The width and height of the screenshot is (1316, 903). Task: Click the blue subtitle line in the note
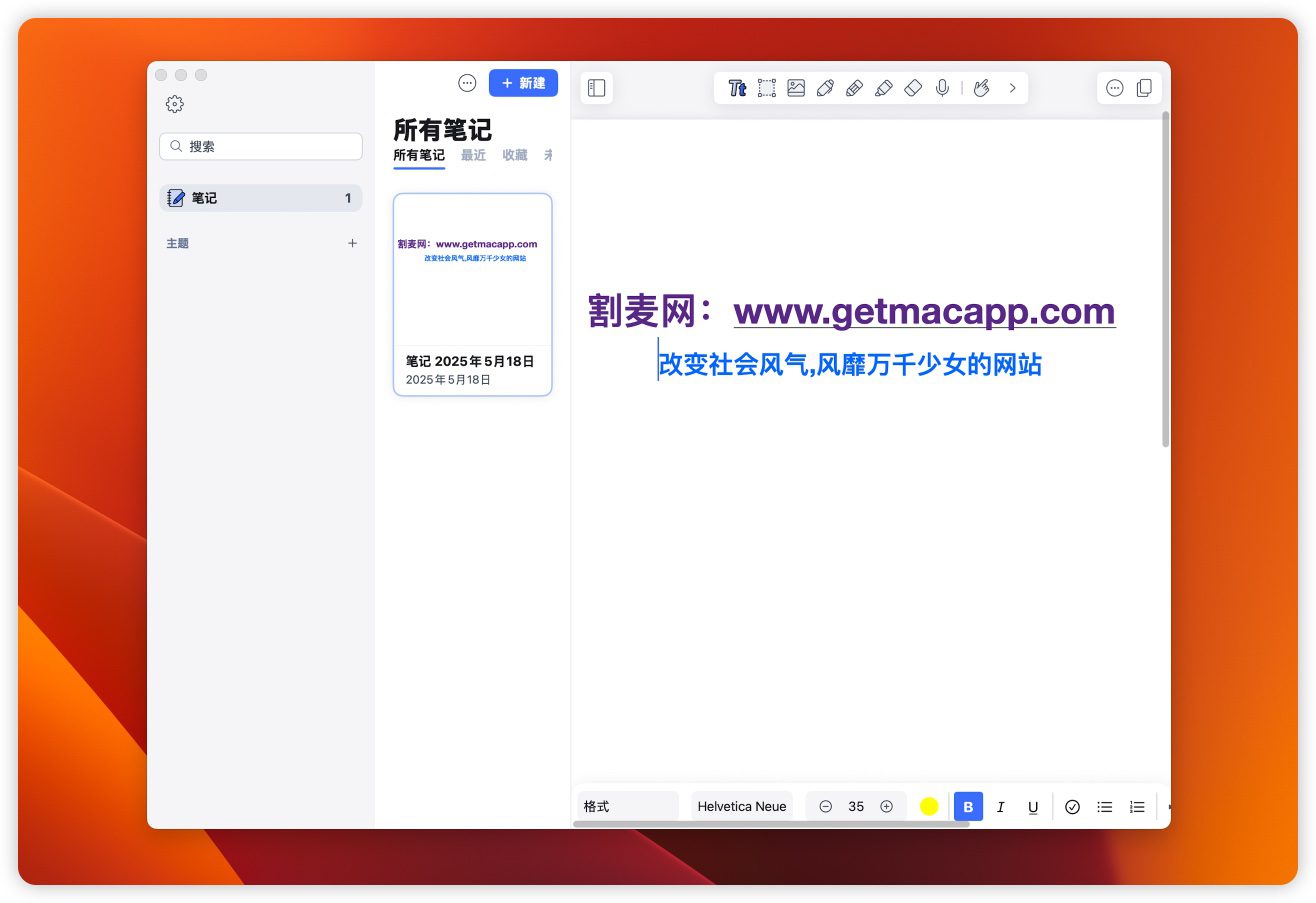(850, 365)
